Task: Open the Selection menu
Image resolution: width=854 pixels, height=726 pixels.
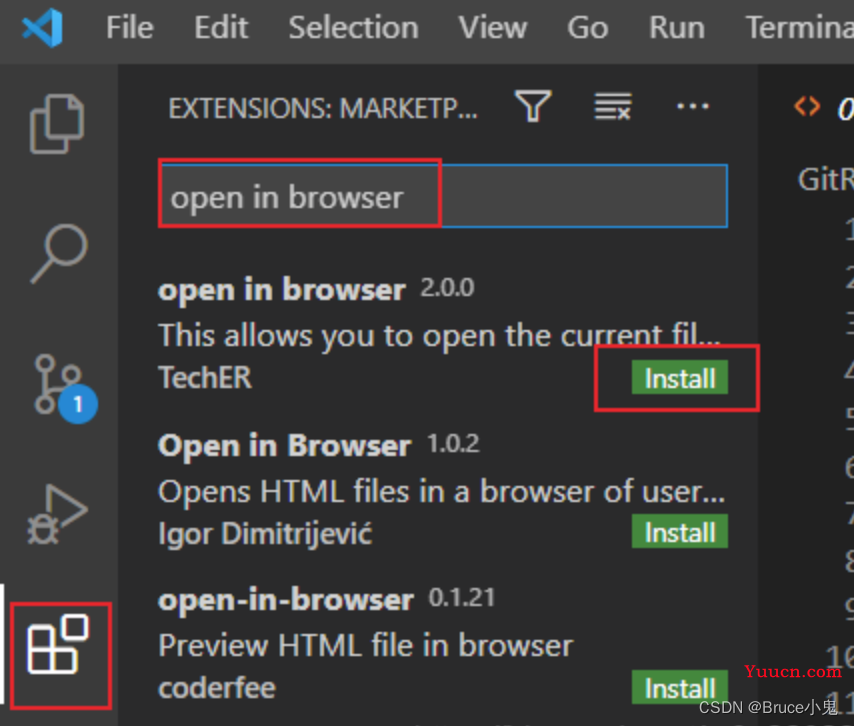Action: 353,27
